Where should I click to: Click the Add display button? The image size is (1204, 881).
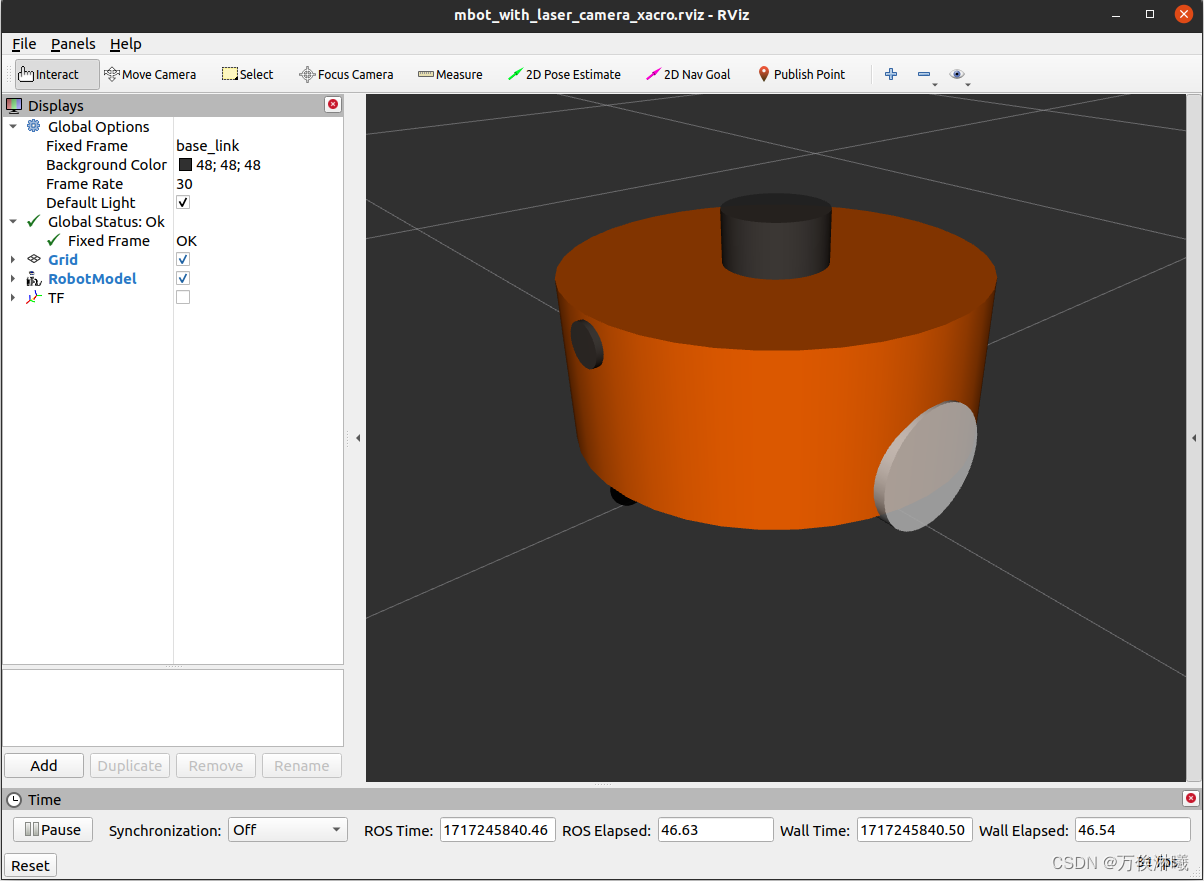[44, 765]
